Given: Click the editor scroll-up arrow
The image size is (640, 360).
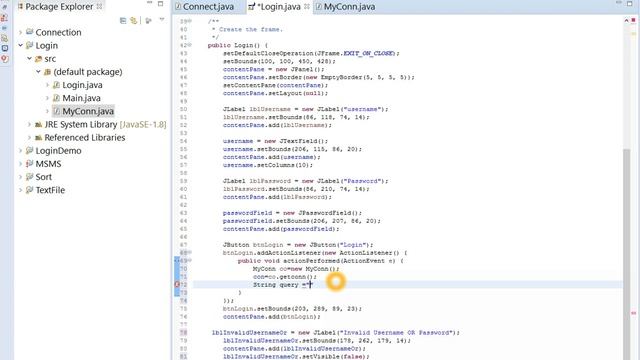Looking at the screenshot, I should tap(627, 20).
